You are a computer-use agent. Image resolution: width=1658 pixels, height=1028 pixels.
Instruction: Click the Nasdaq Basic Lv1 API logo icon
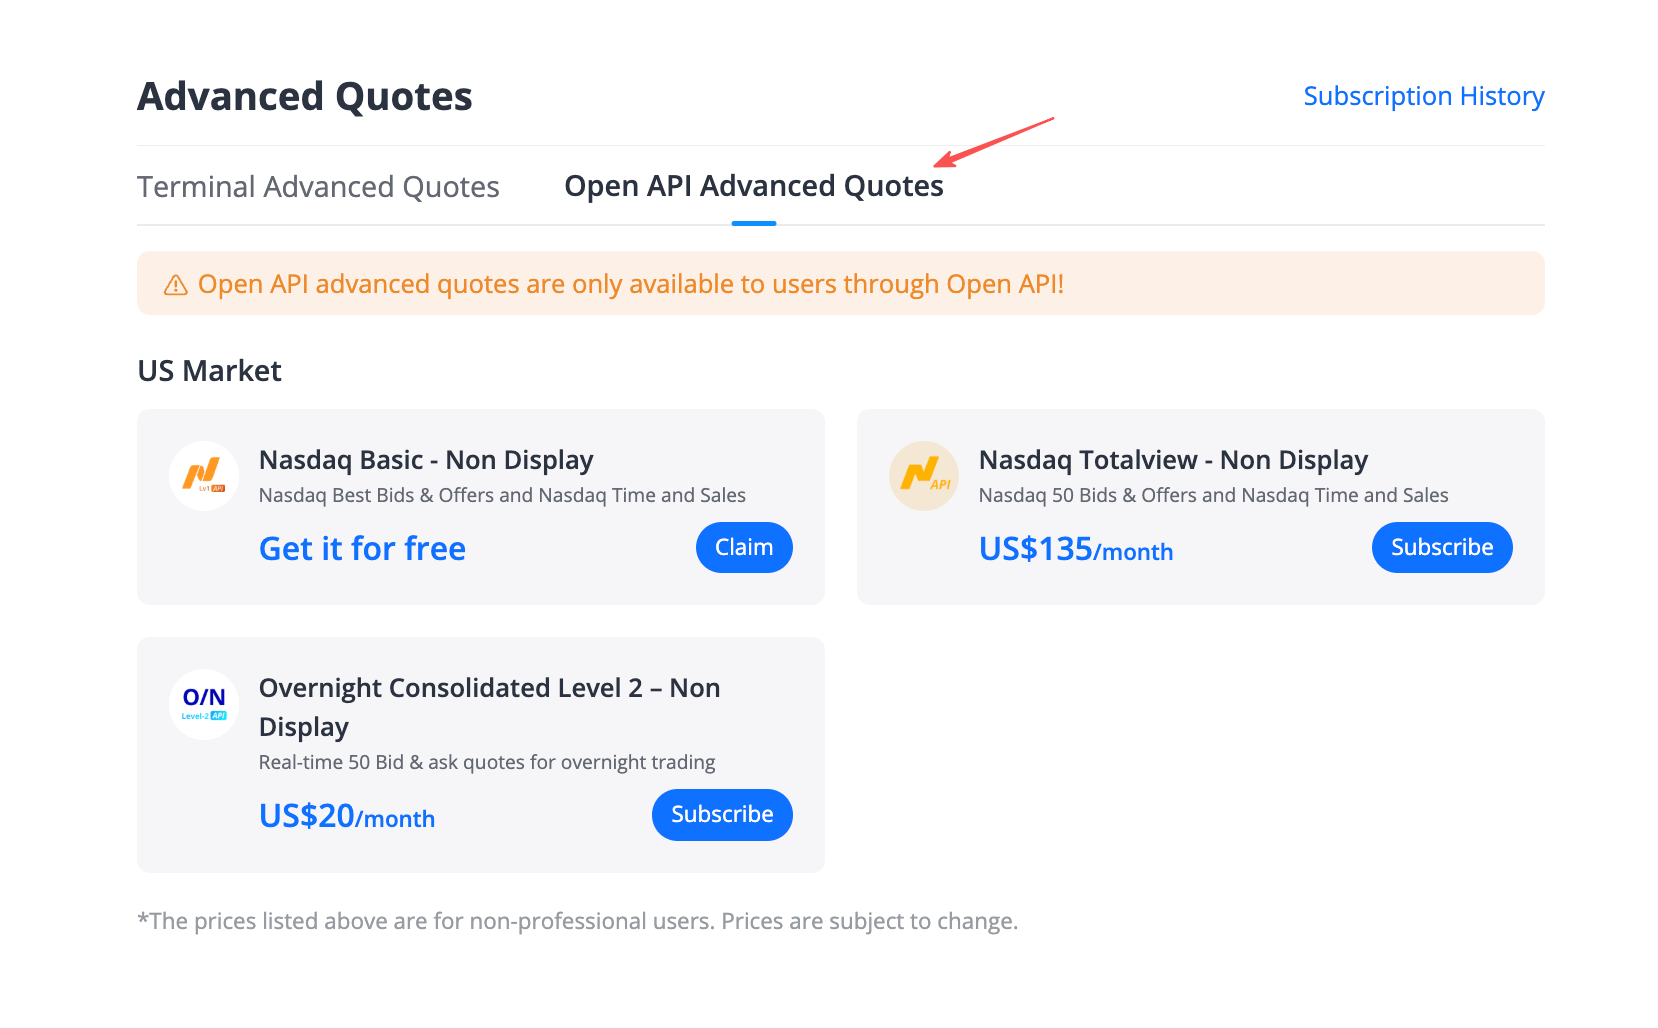204,476
